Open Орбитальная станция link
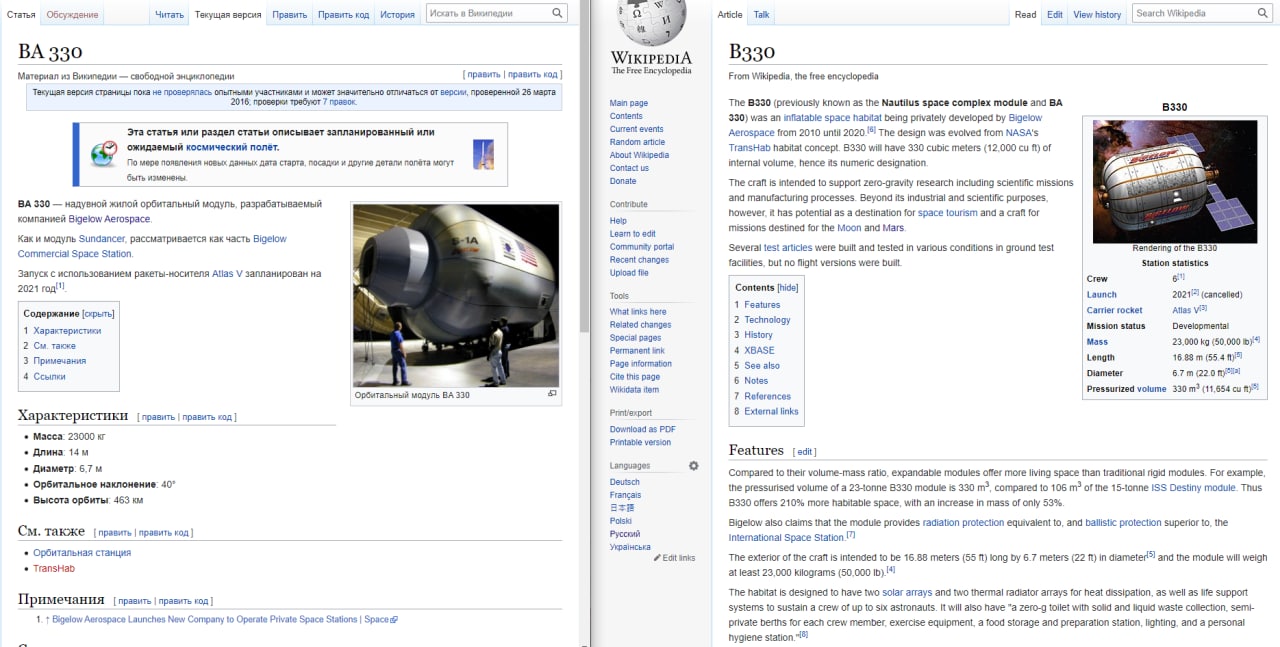This screenshot has width=1280, height=647. coord(82,553)
